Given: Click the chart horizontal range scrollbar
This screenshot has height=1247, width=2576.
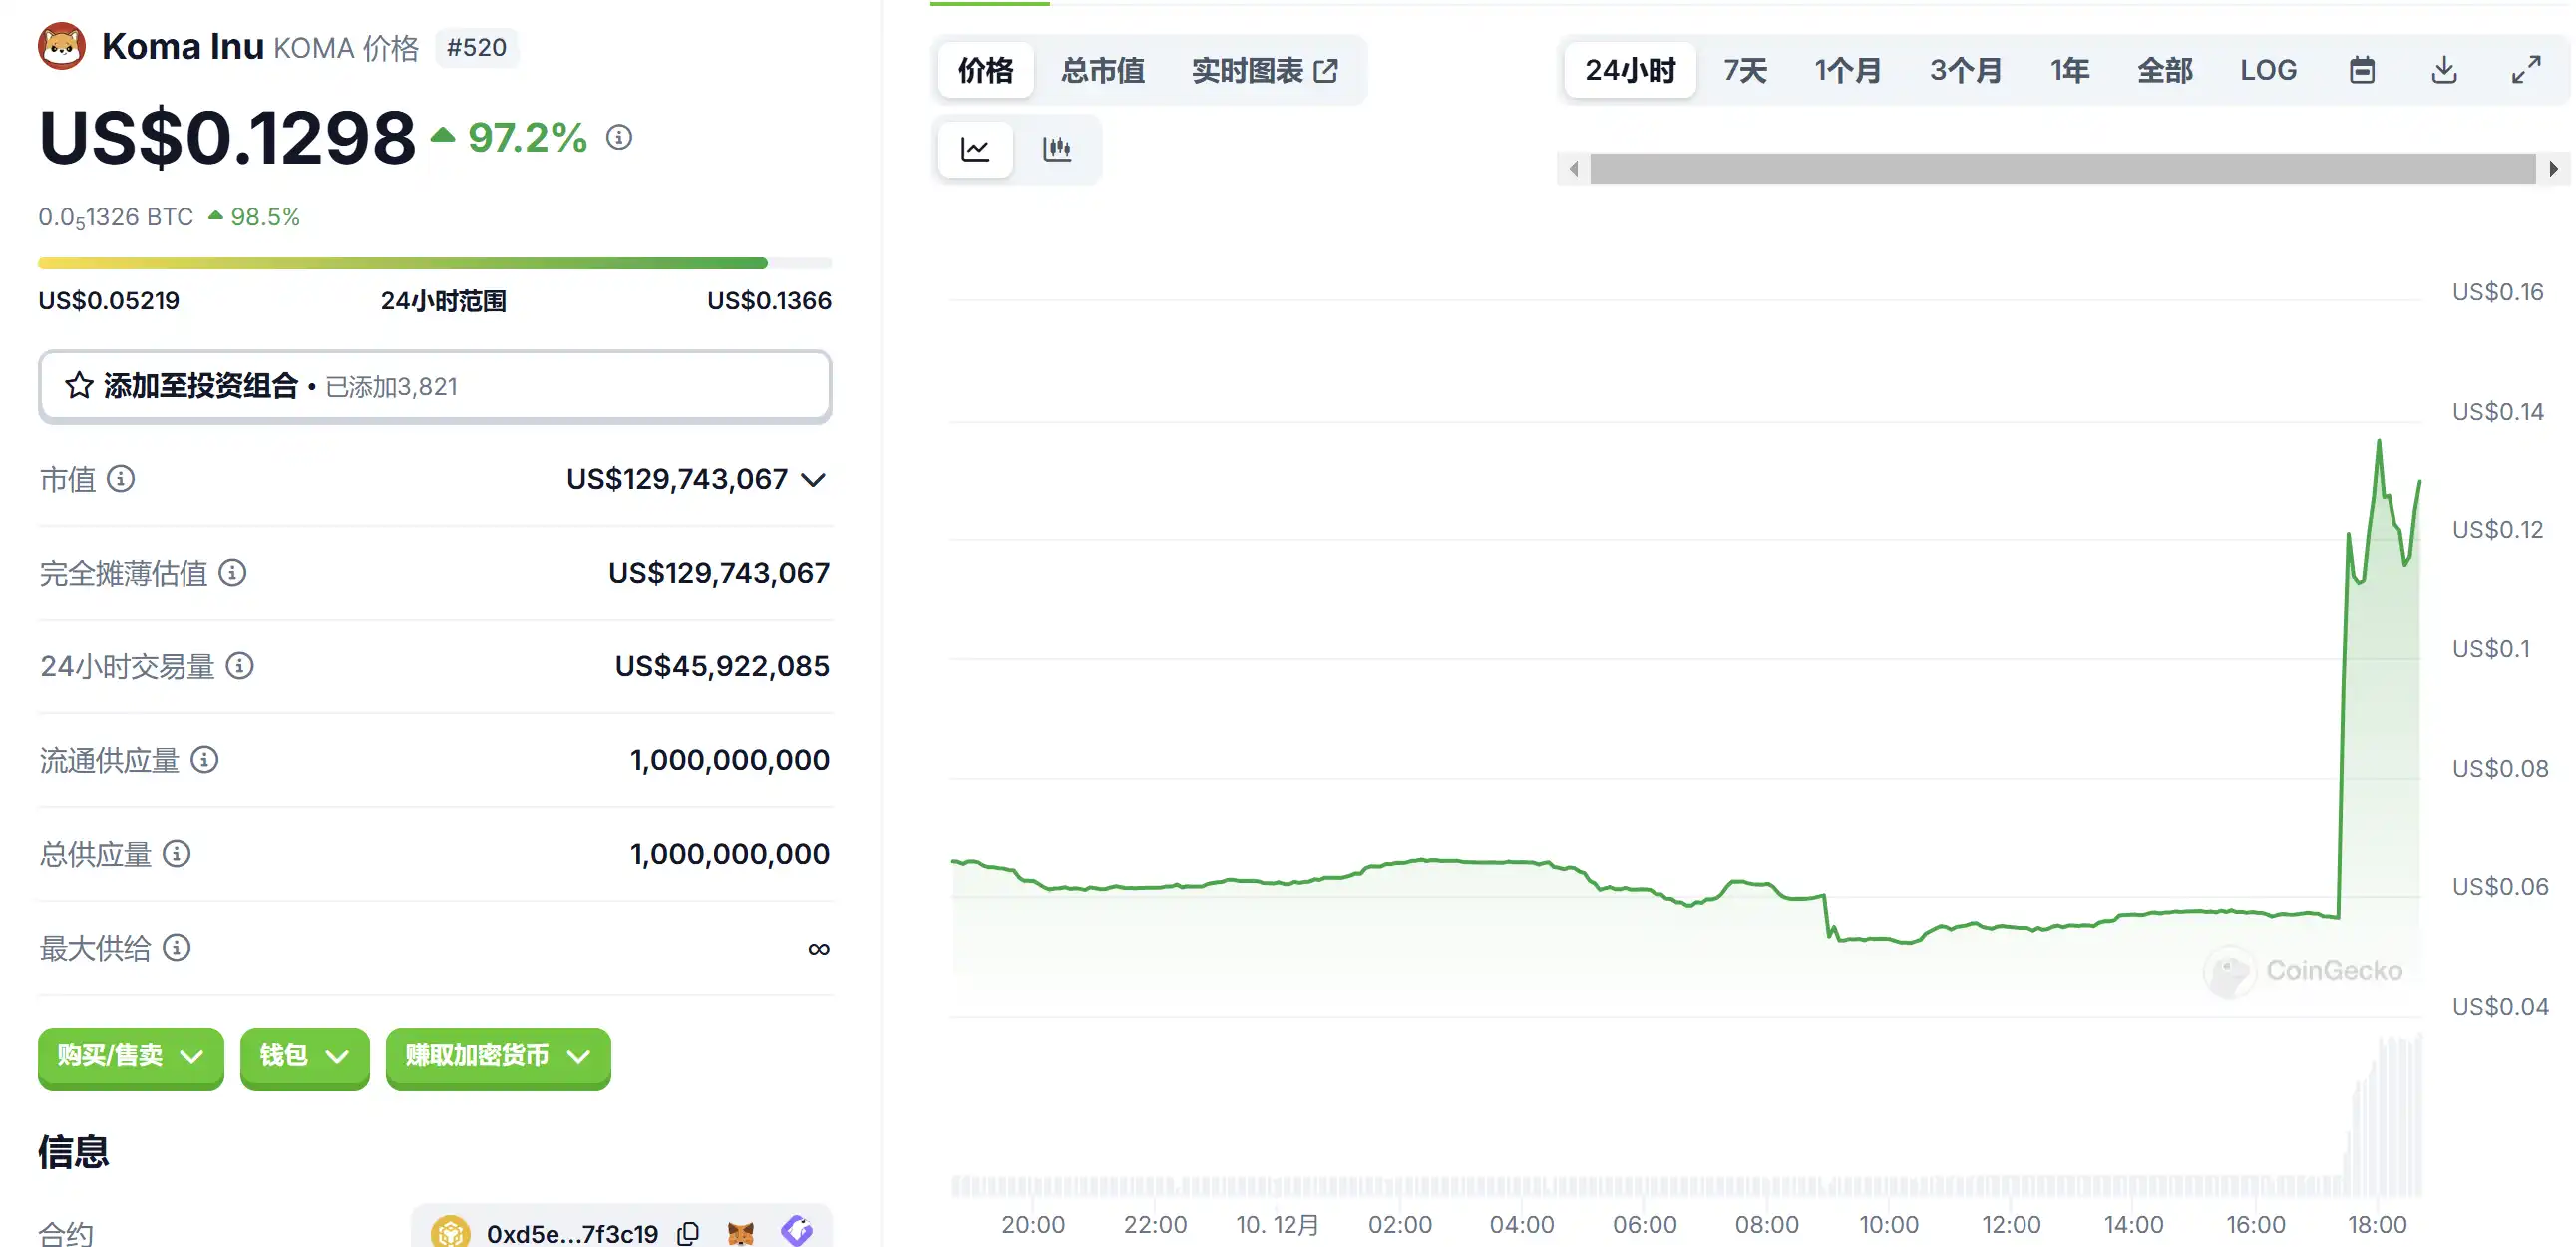Looking at the screenshot, I should tap(2062, 169).
